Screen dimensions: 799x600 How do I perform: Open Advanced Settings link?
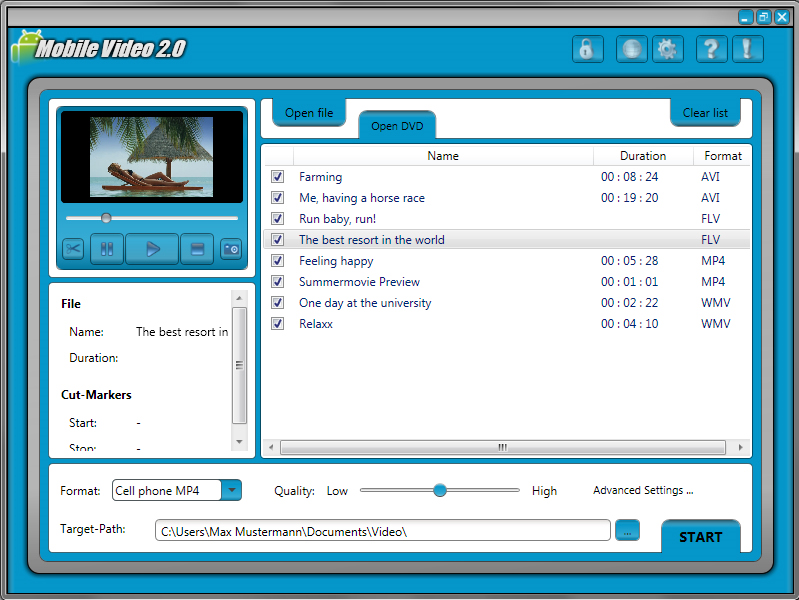click(642, 490)
